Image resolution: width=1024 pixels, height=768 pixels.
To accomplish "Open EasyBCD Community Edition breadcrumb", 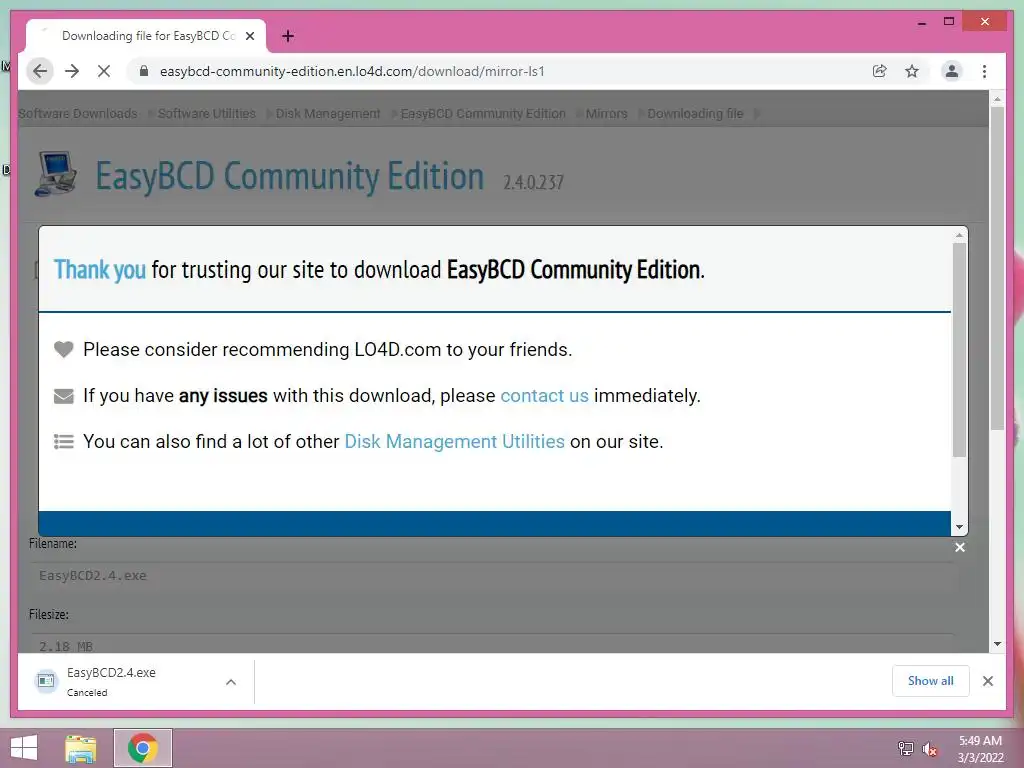I will click(x=483, y=114).
